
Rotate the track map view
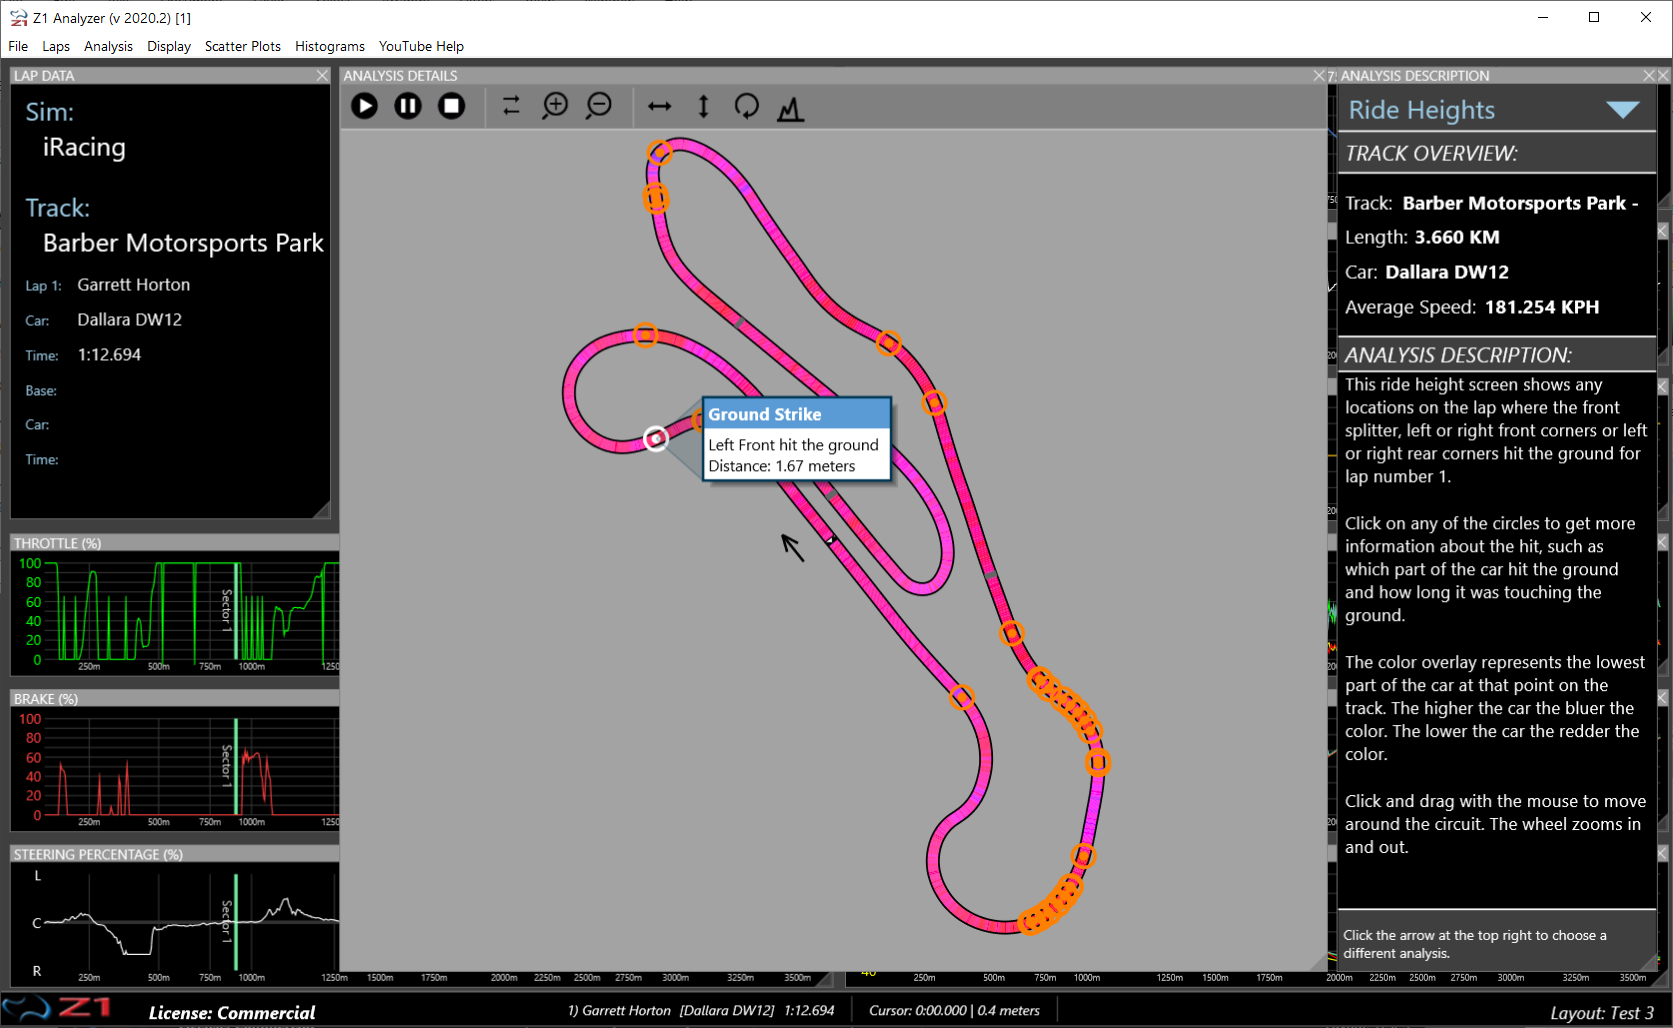click(747, 106)
